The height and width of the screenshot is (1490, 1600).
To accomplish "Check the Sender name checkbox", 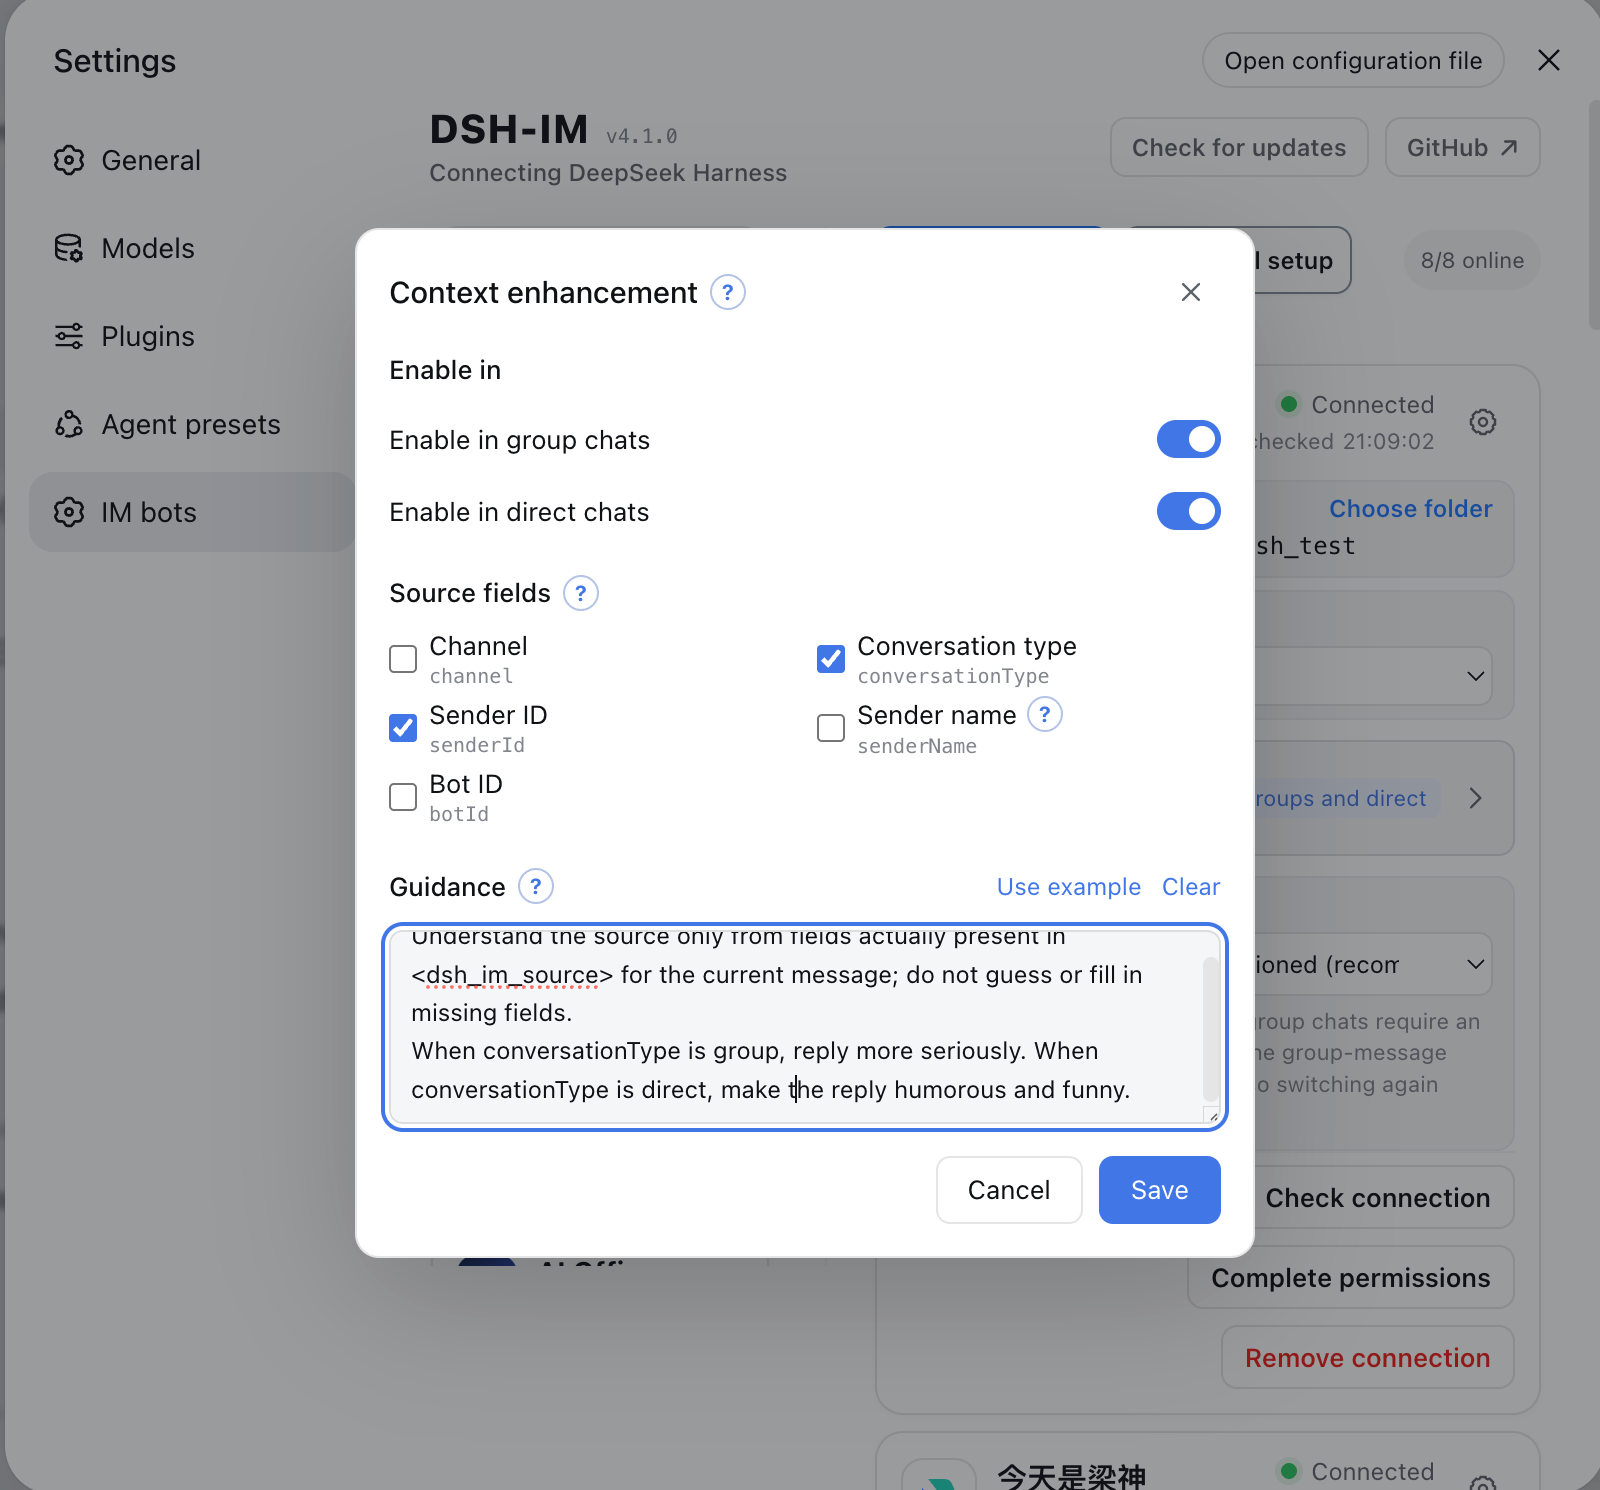I will pos(831,728).
